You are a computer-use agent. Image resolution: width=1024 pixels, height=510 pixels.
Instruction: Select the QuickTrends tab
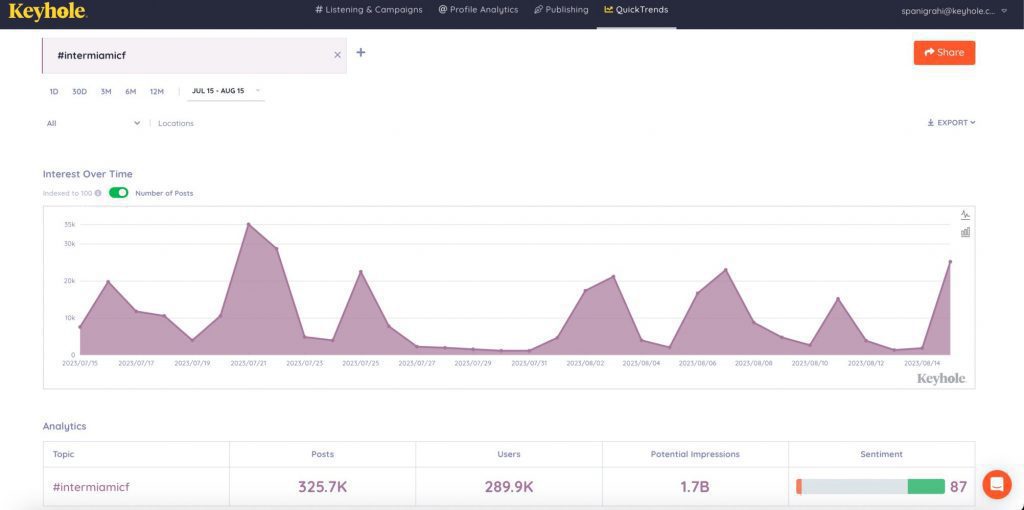(636, 10)
